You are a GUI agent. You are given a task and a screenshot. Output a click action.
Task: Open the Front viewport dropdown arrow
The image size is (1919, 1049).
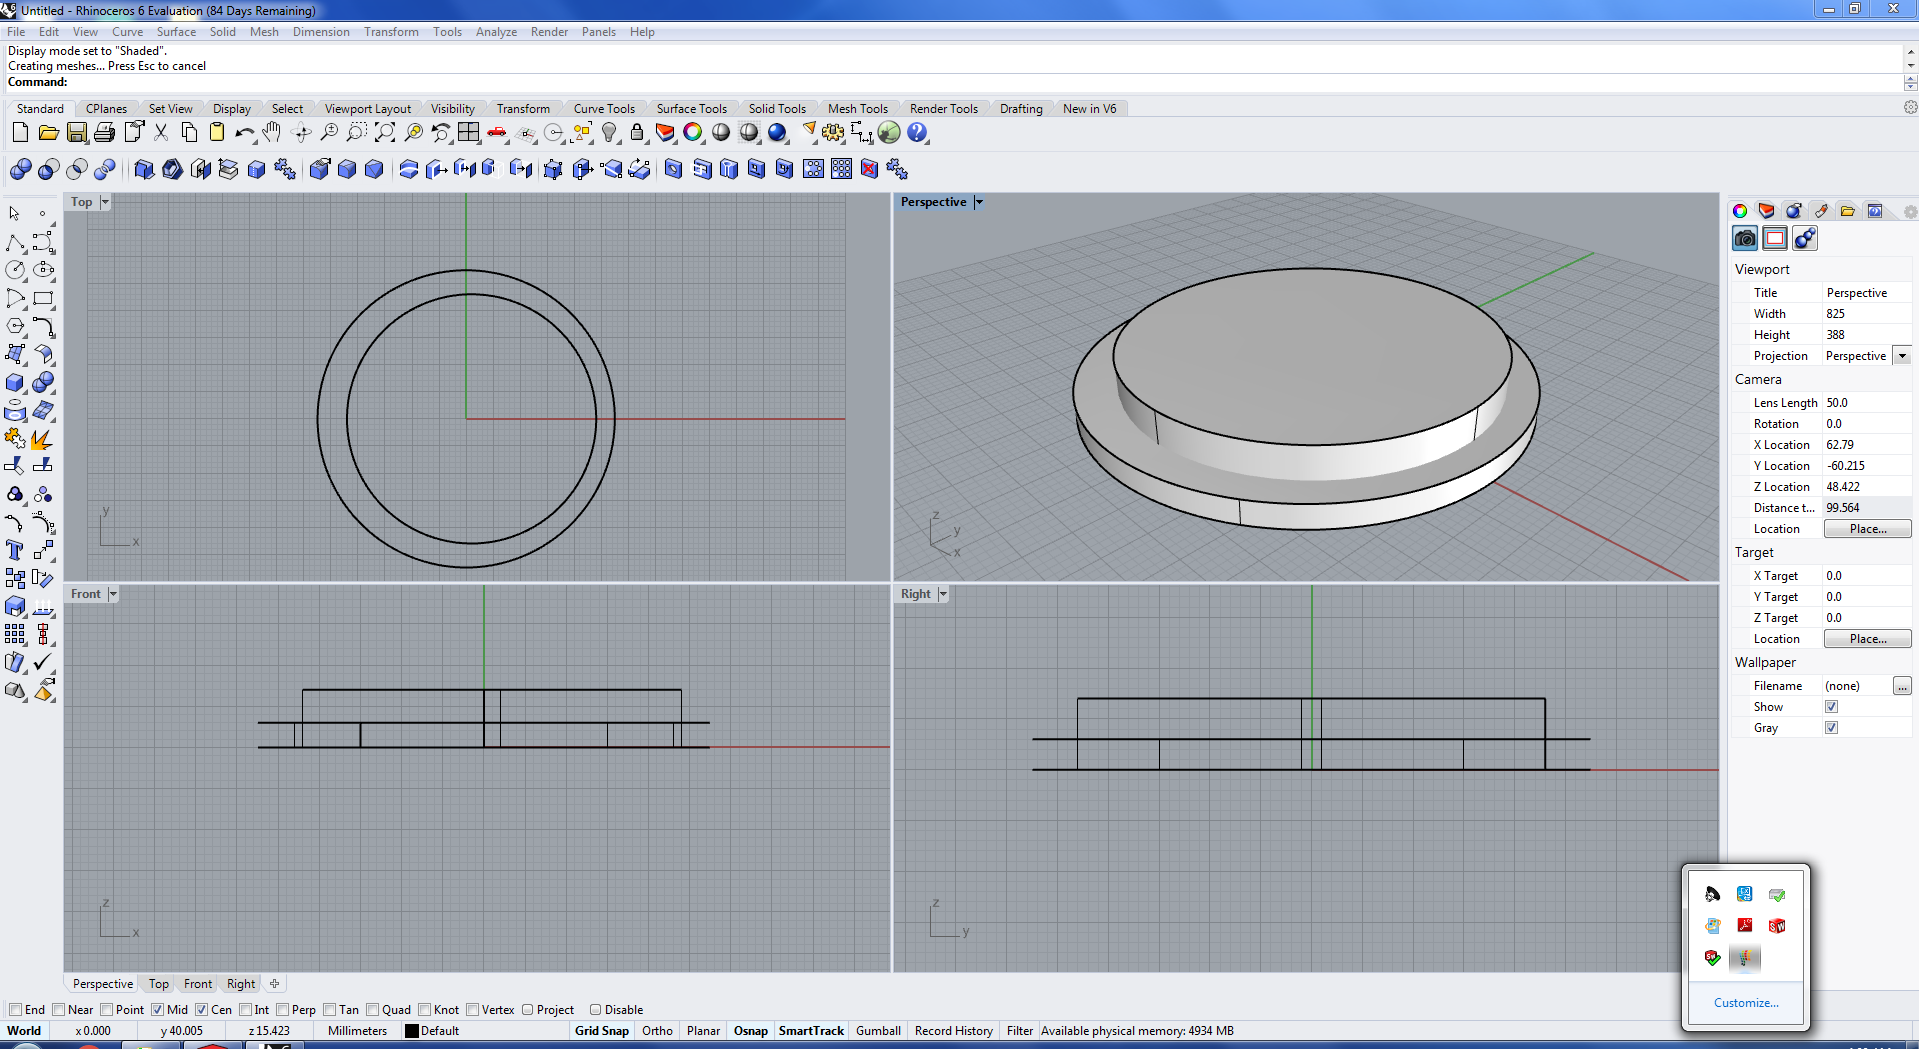[113, 594]
